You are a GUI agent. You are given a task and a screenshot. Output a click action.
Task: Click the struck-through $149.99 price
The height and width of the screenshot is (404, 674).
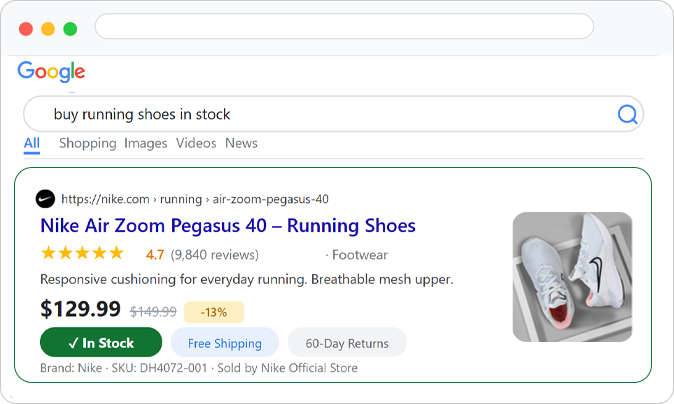coord(153,312)
